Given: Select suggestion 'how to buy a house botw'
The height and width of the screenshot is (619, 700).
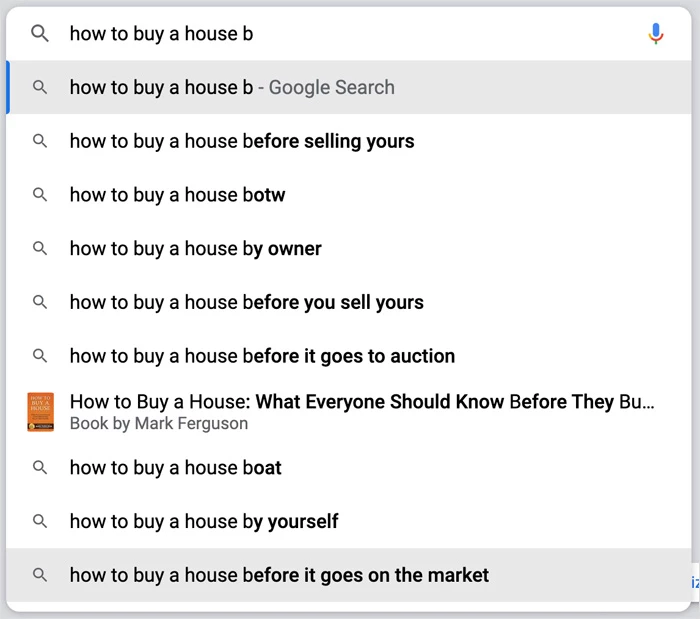Looking at the screenshot, I should (177, 195).
